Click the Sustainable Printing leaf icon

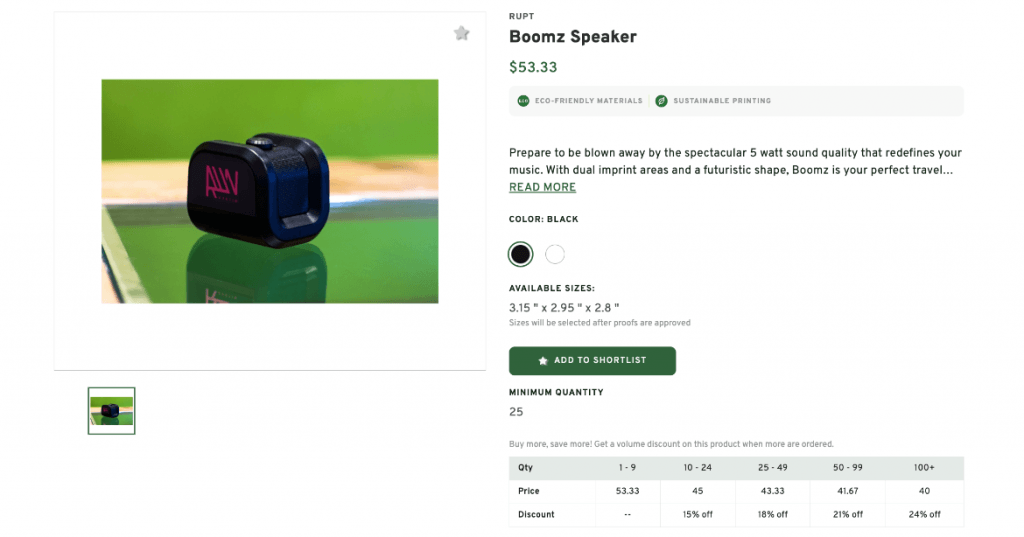661,101
